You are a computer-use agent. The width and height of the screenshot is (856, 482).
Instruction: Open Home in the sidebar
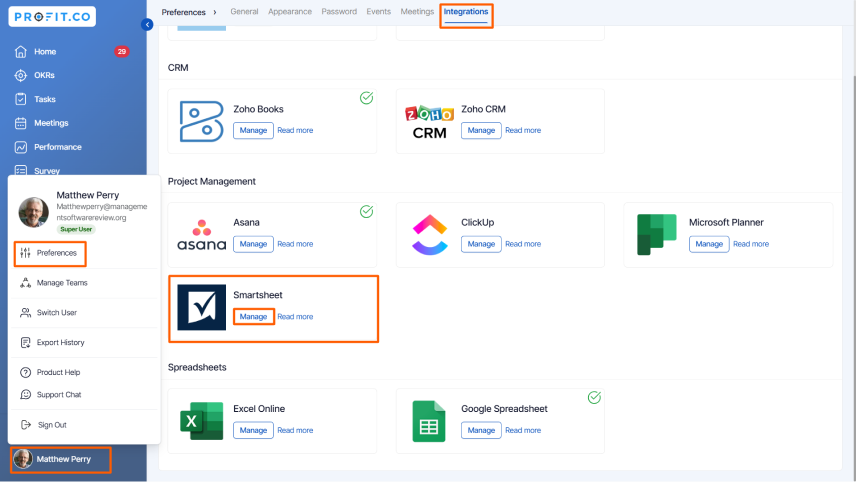click(x=45, y=51)
